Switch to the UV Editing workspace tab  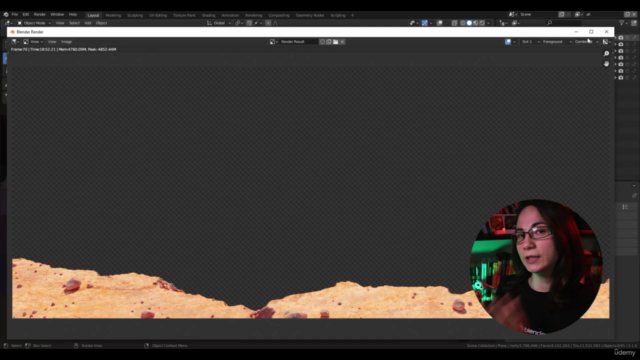tap(158, 15)
